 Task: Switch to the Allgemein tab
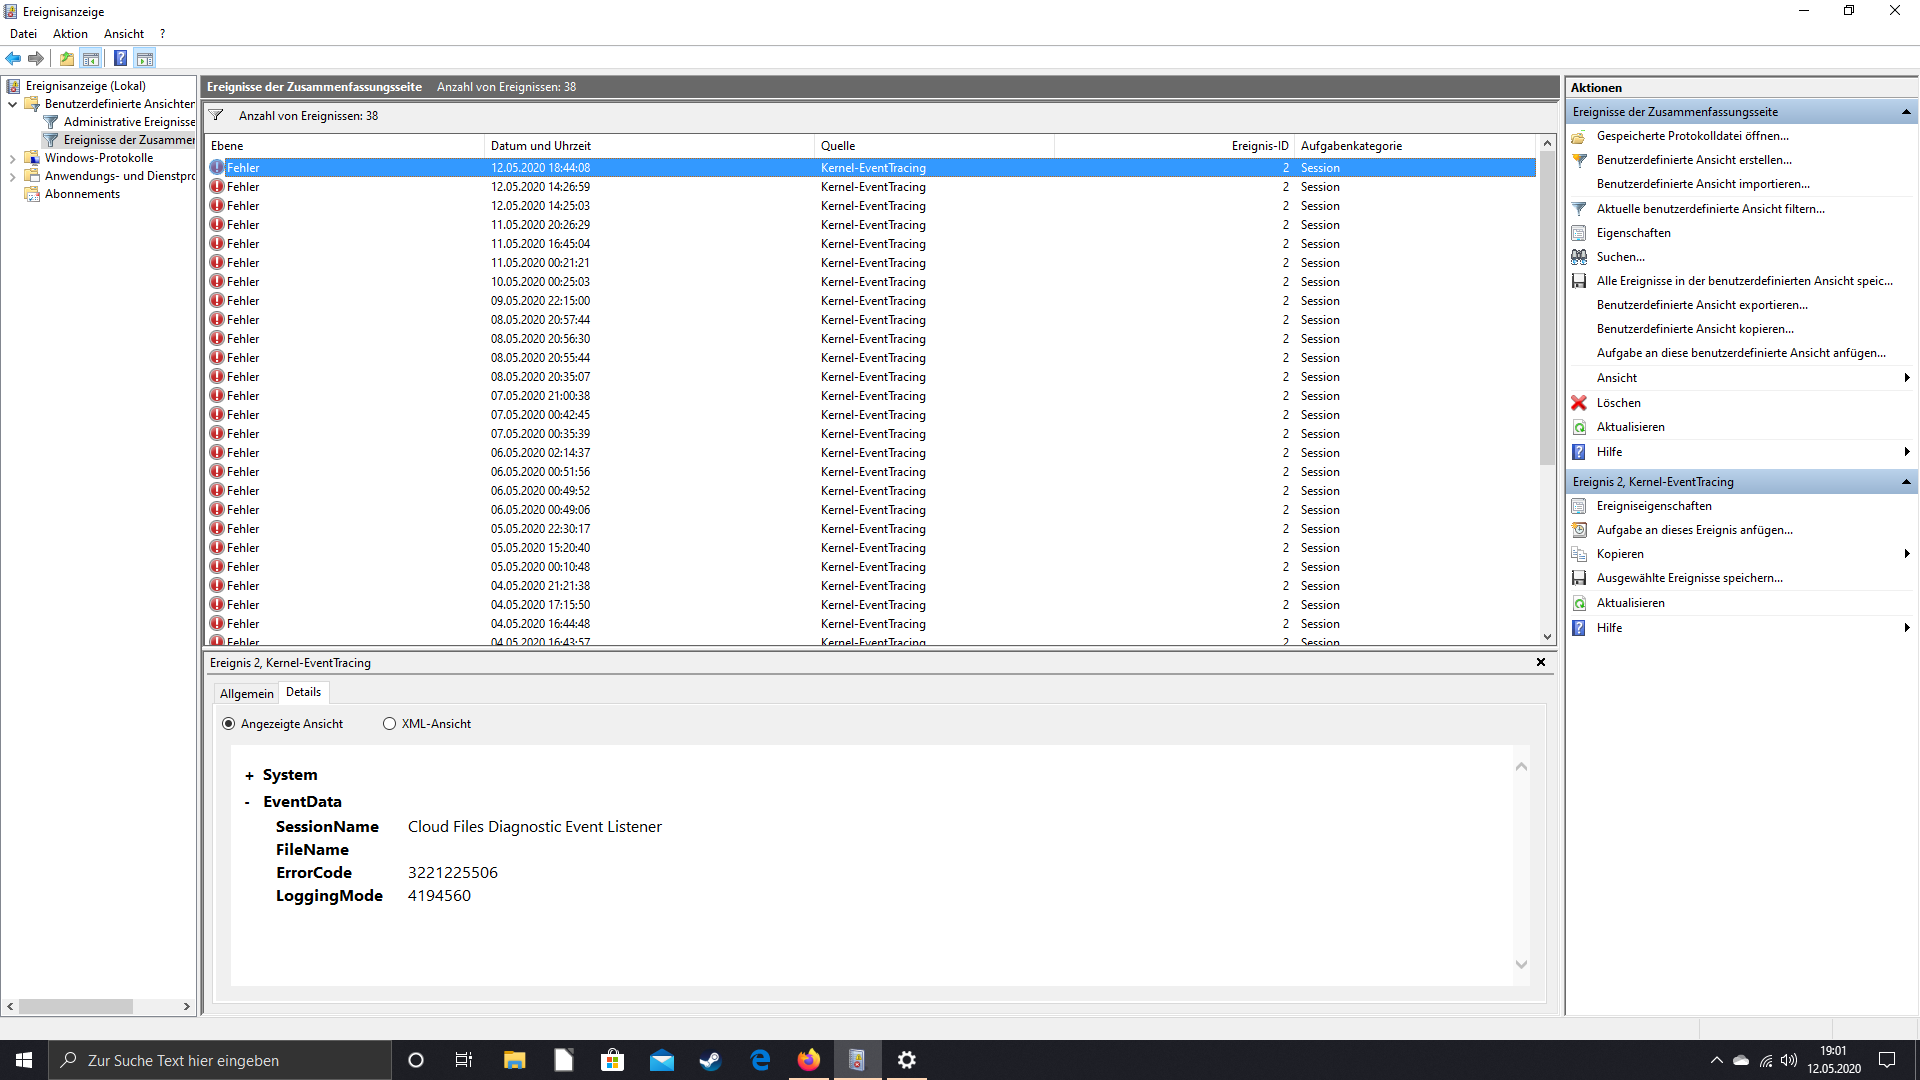point(246,693)
